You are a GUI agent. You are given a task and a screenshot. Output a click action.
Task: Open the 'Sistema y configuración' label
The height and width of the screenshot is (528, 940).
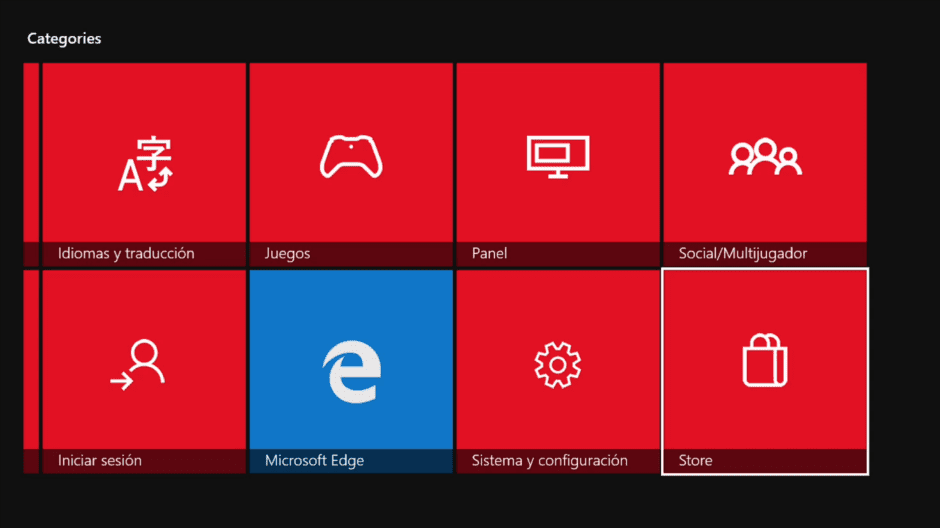[x=549, y=461]
